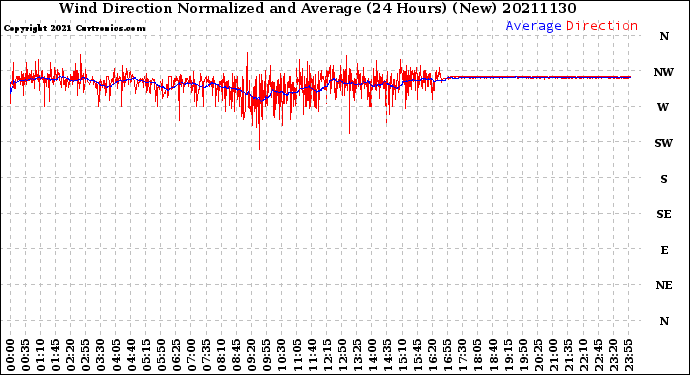Click the 'Direction' red legend label
690x375 pixels.
(x=602, y=26)
